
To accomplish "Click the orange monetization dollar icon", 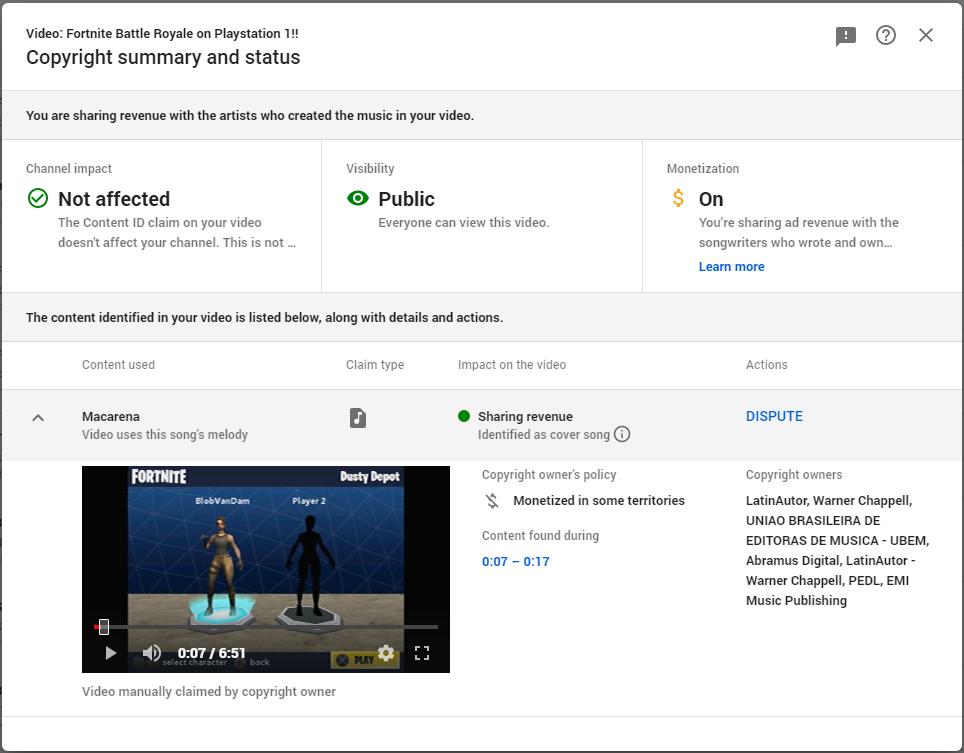I will [x=678, y=198].
